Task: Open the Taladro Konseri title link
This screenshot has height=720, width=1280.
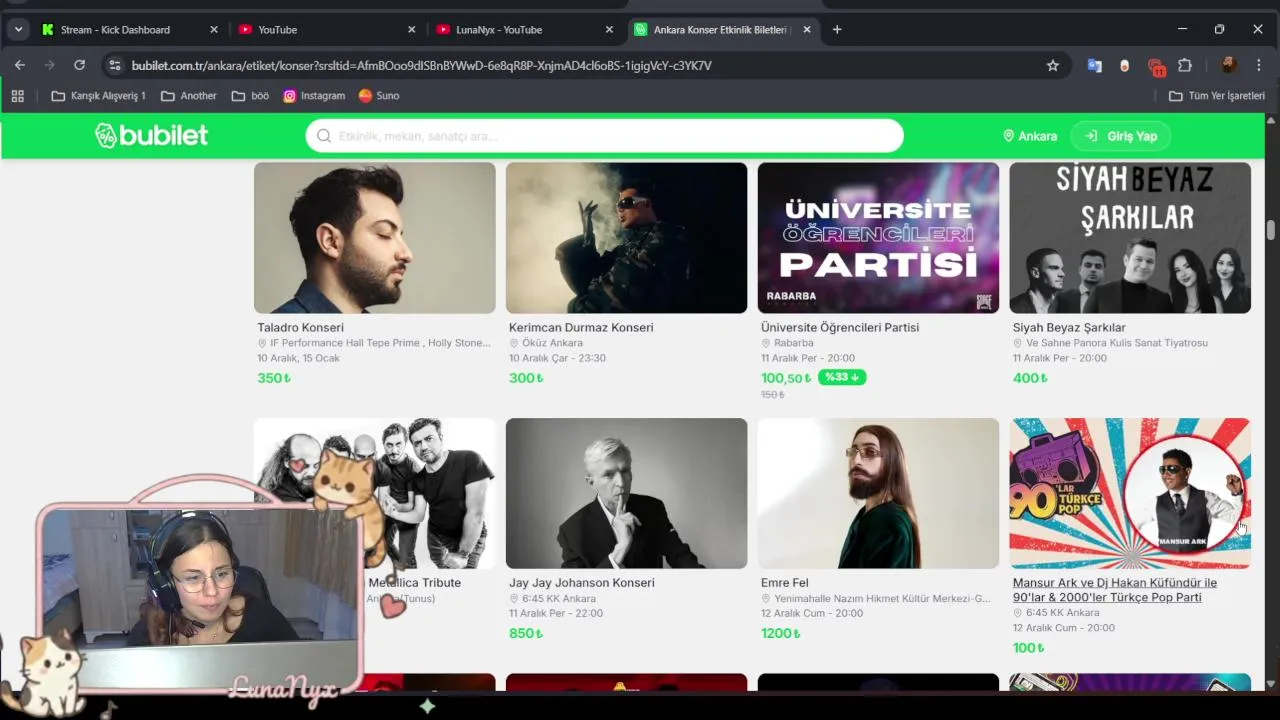Action: click(x=300, y=327)
